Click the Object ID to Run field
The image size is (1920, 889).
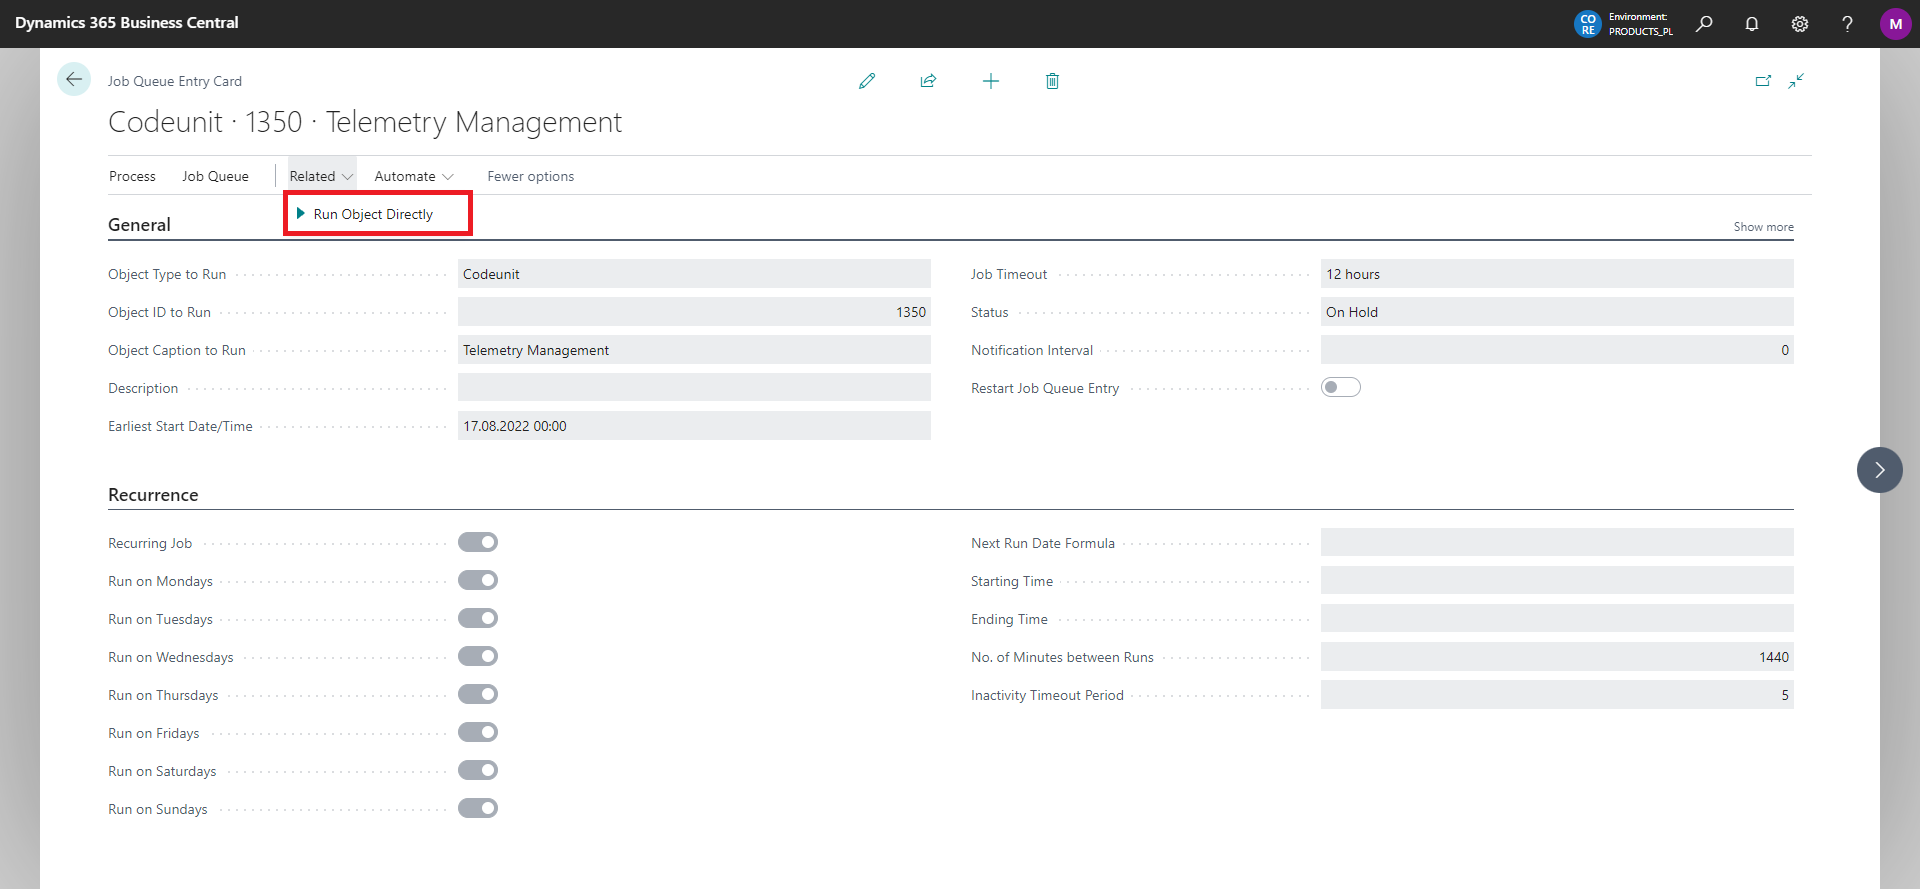pos(694,312)
